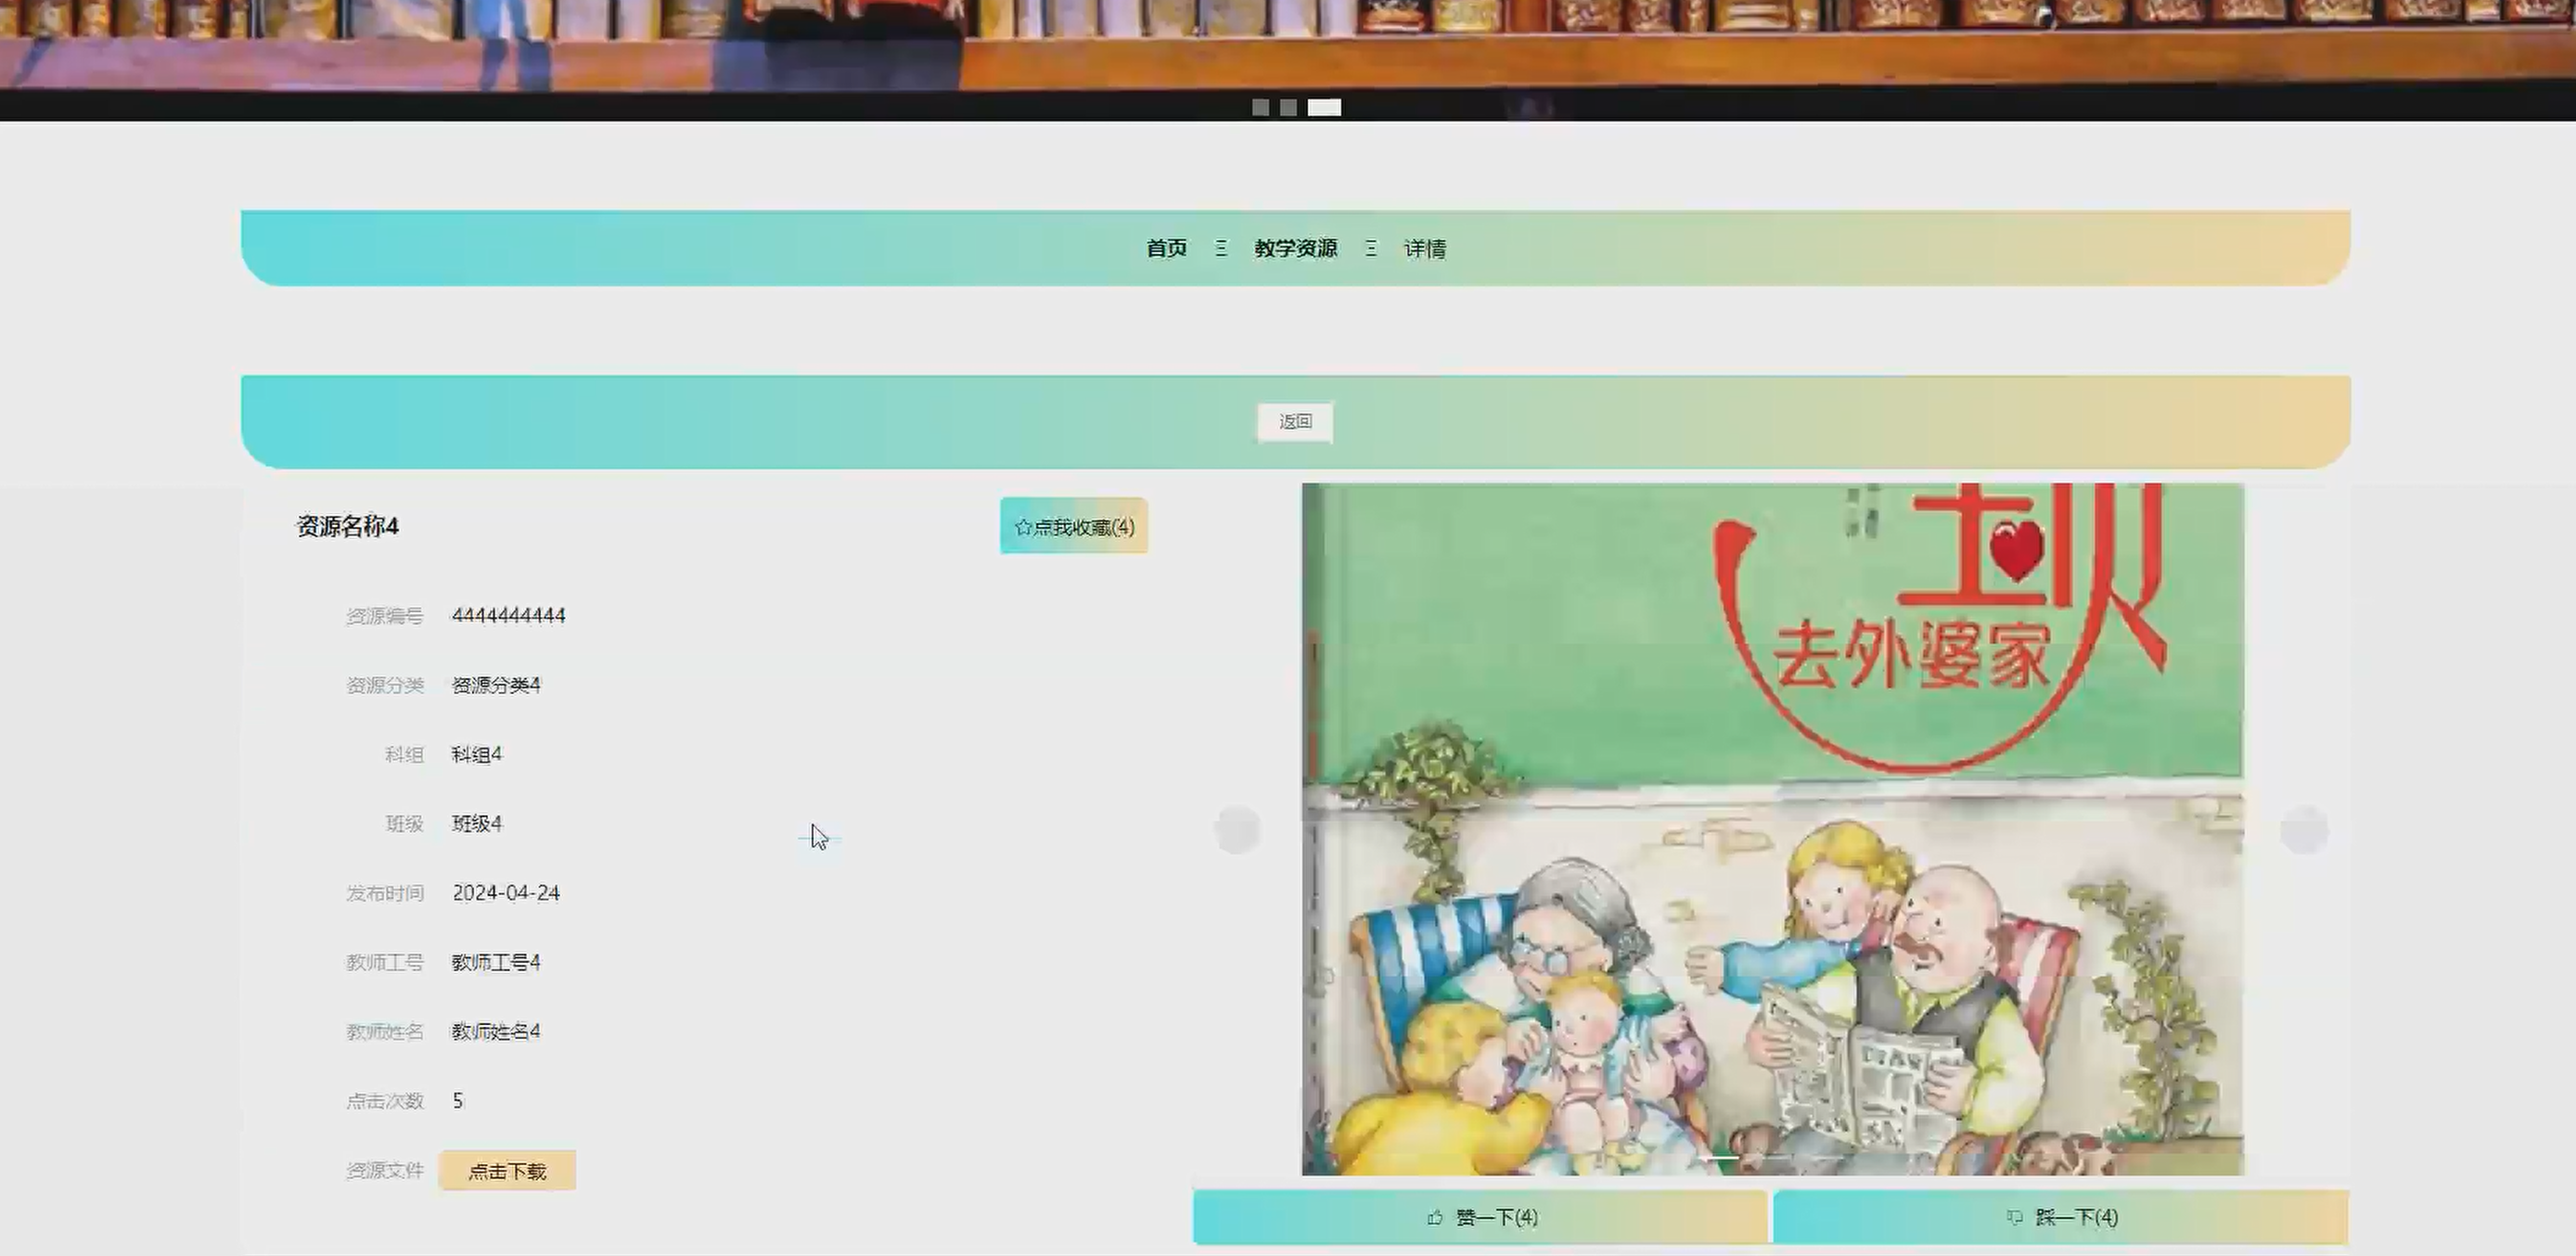
Task: Click the resource number 4444444444
Action: point(508,615)
